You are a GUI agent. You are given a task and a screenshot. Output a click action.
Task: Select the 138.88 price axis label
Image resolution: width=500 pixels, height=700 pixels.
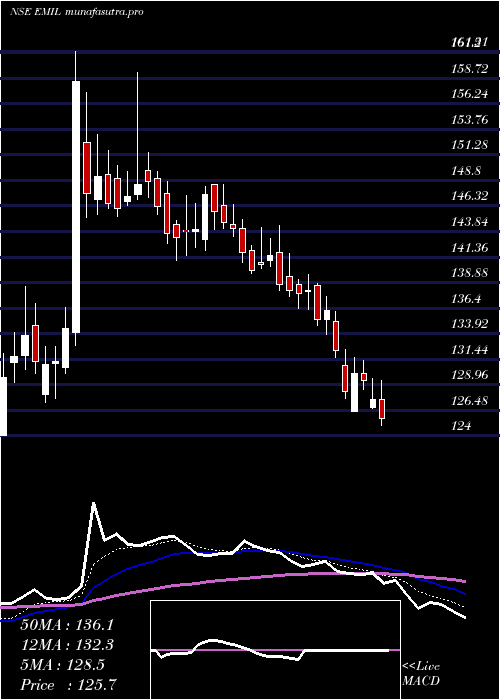coord(469,272)
